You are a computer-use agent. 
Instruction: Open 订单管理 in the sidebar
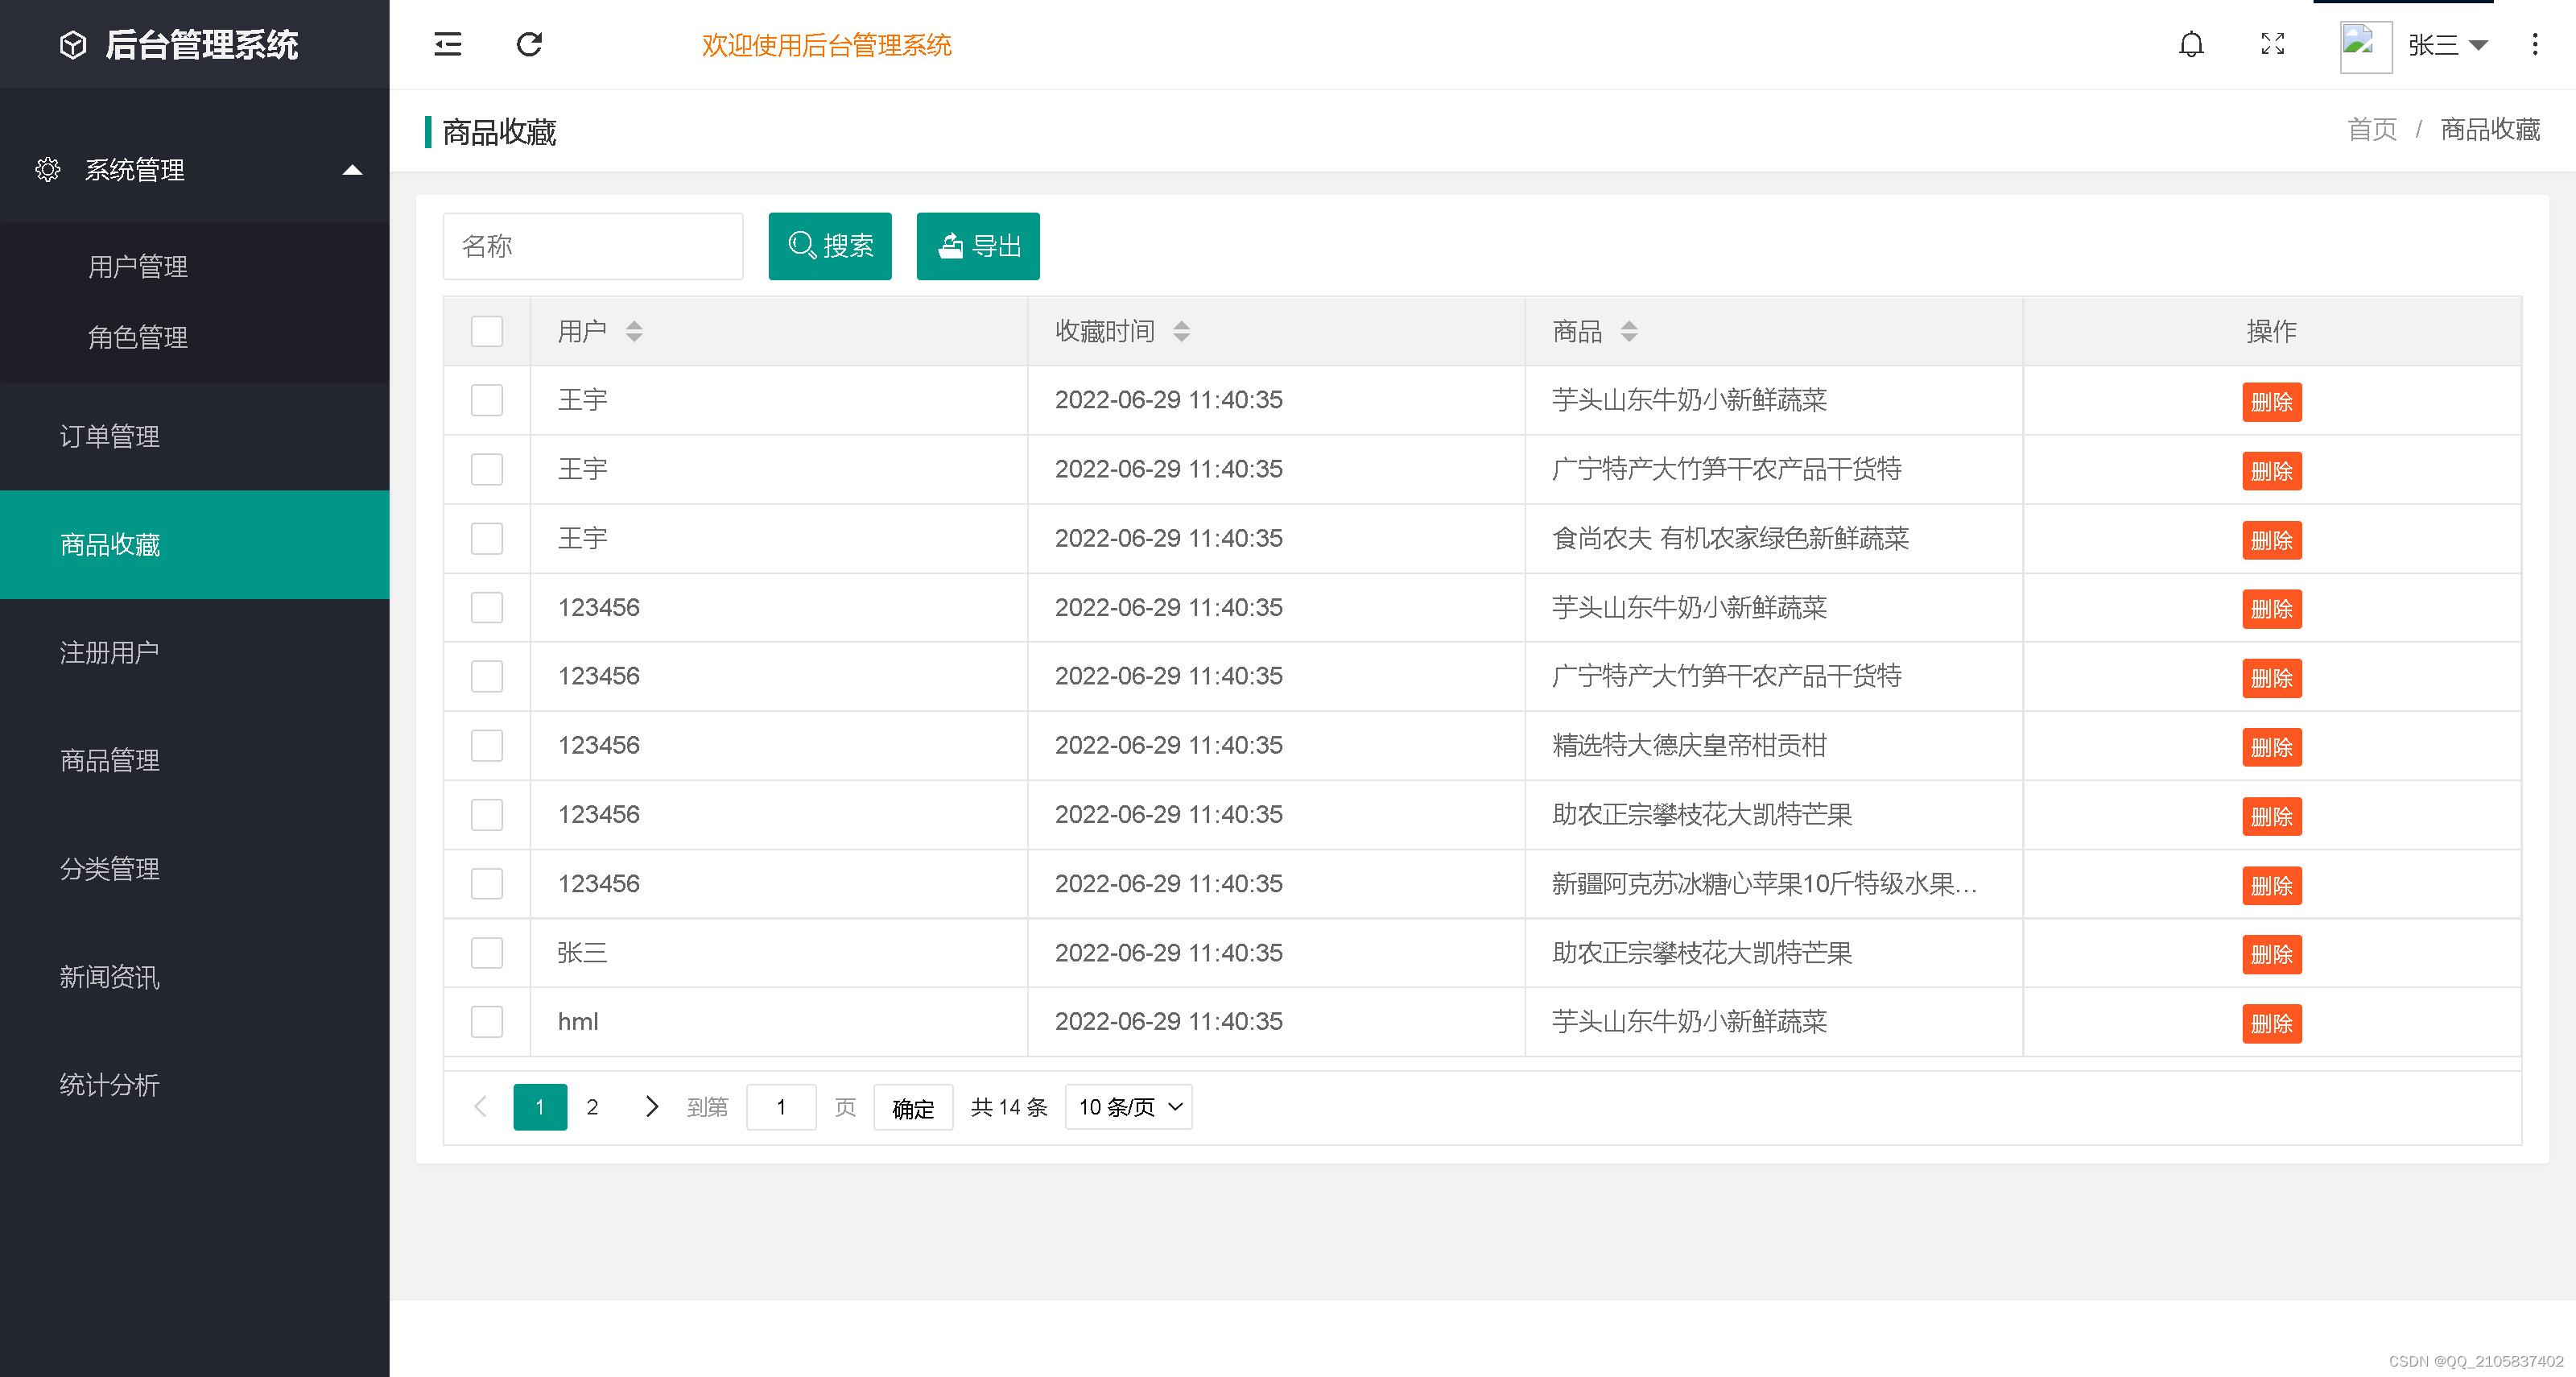point(194,436)
